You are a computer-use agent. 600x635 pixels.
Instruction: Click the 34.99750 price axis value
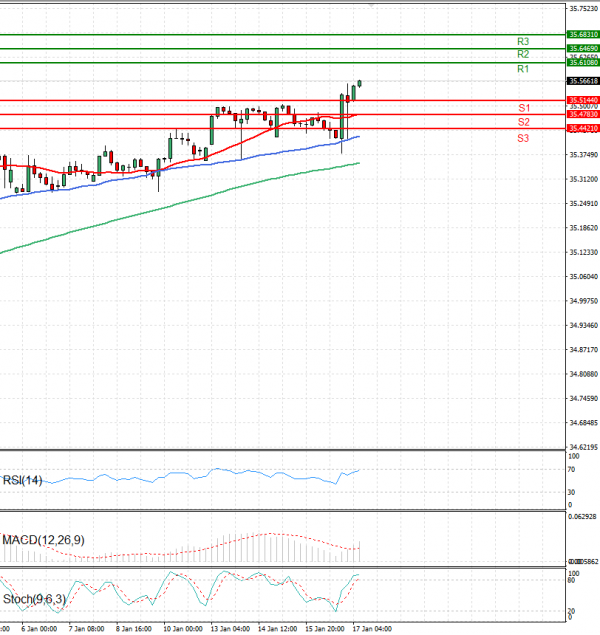[583, 301]
